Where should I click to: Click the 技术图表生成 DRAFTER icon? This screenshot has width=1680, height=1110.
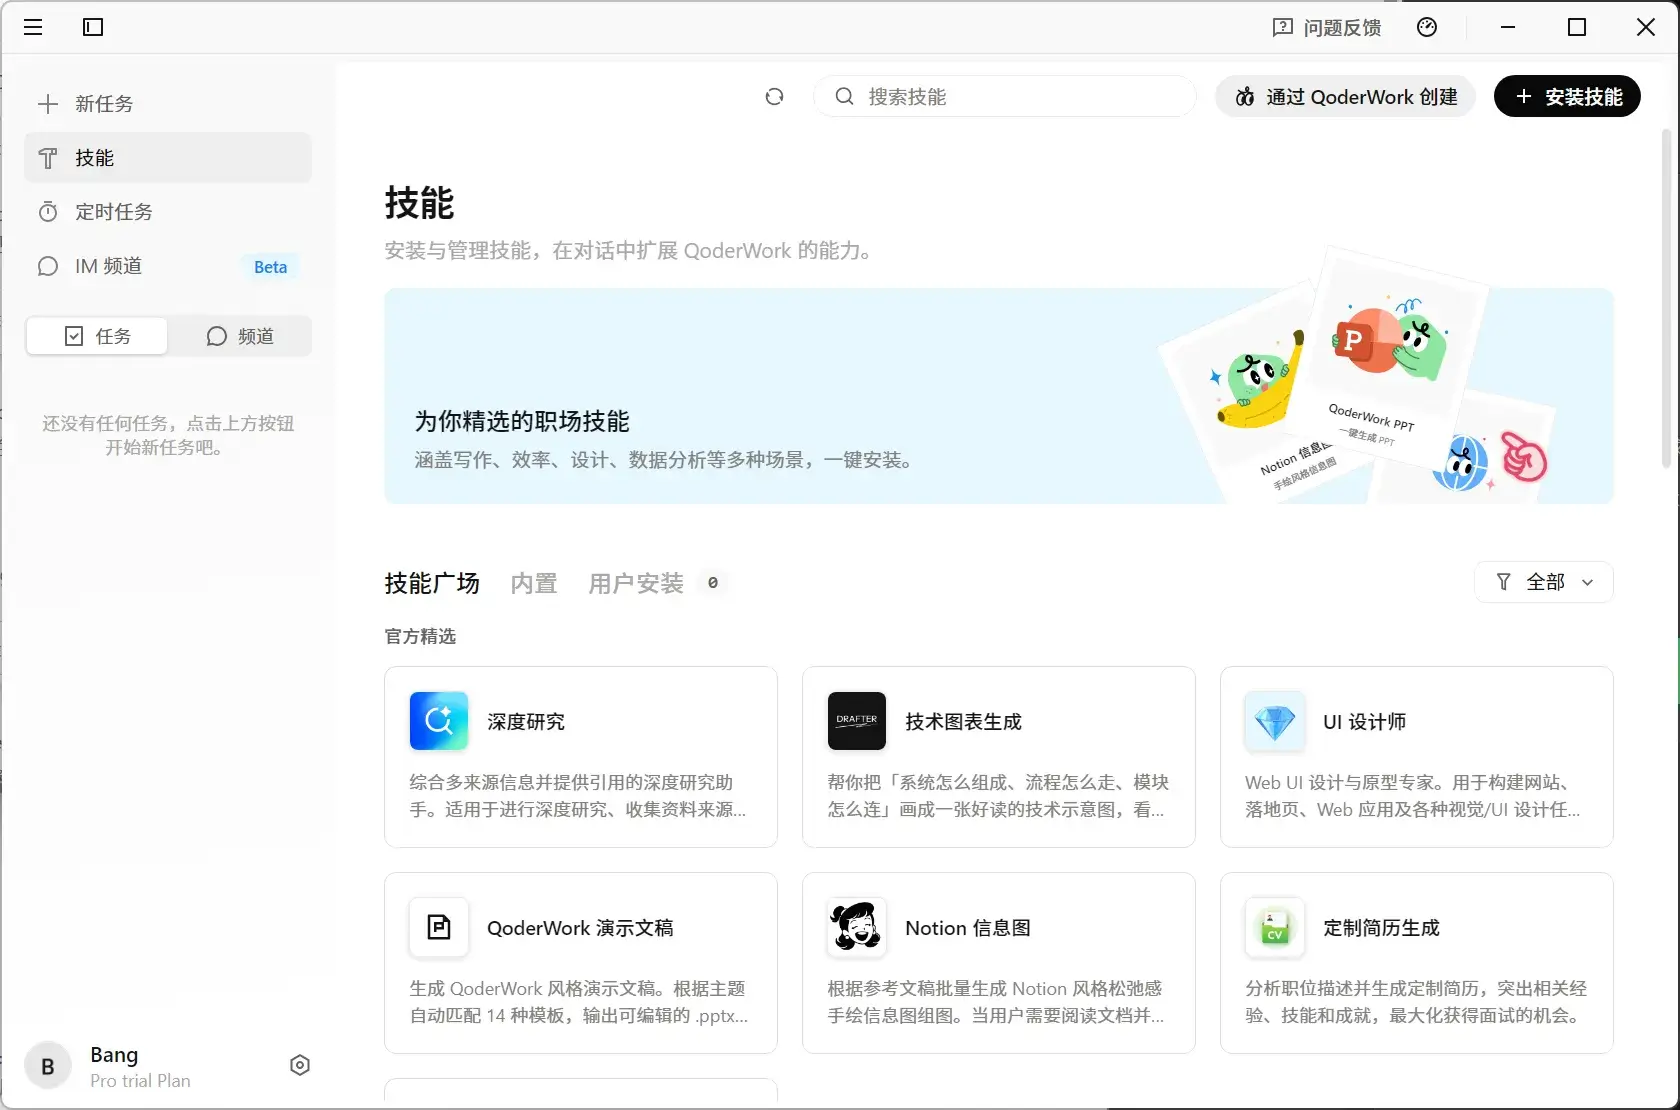tap(857, 721)
